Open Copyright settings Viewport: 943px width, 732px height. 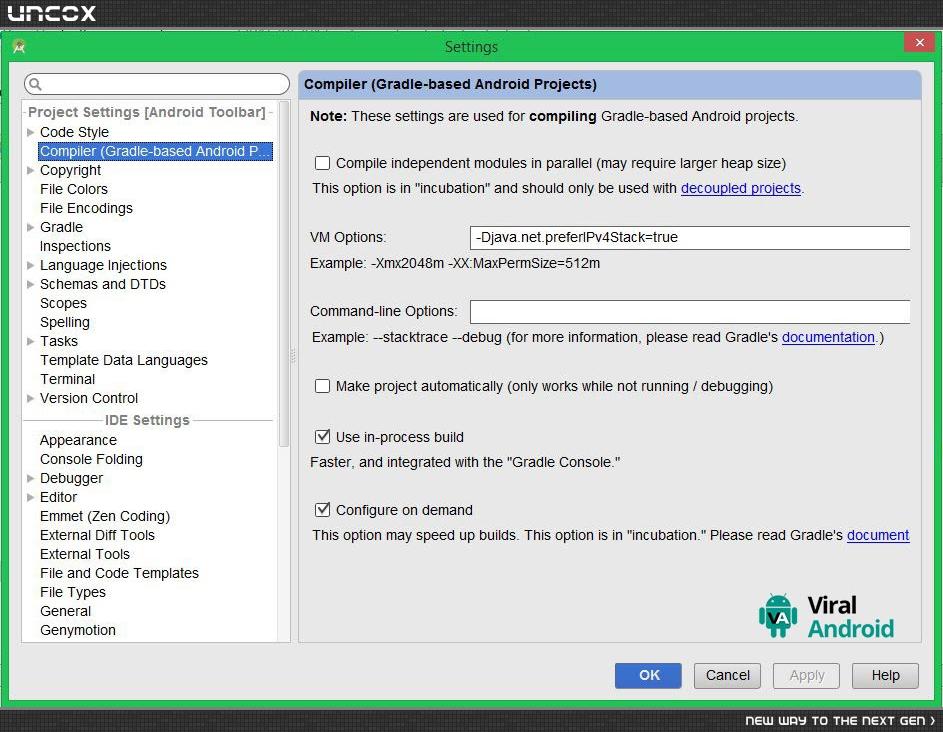[70, 170]
